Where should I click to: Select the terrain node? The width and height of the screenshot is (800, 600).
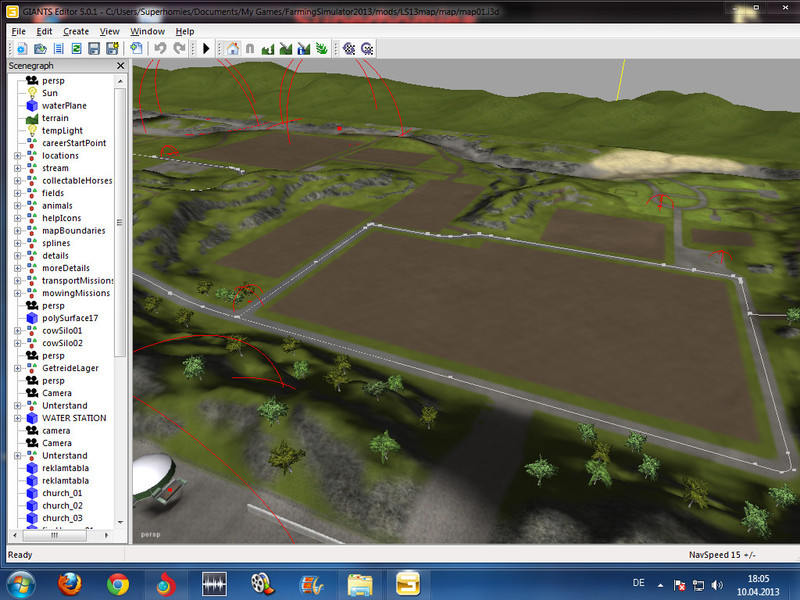pyautogui.click(x=55, y=118)
